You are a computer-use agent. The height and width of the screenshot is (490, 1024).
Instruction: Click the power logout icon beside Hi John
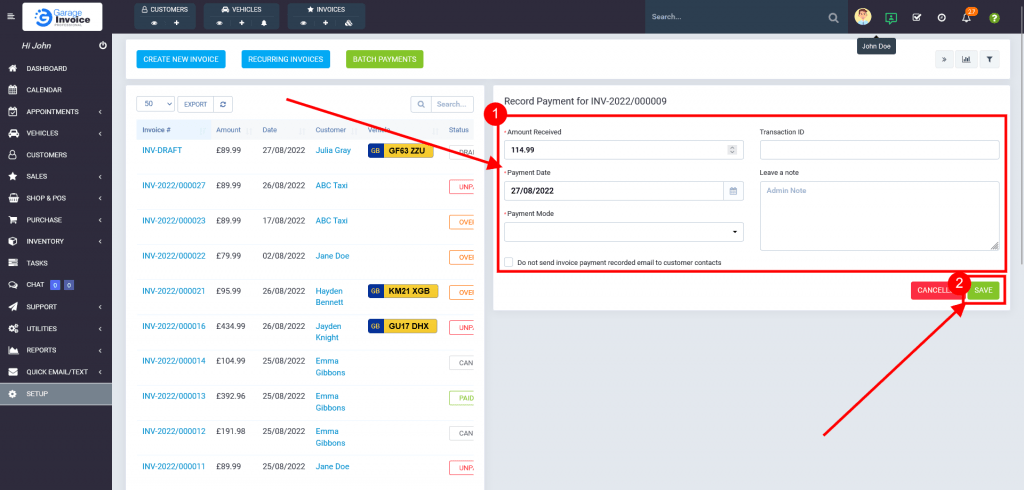tap(103, 46)
